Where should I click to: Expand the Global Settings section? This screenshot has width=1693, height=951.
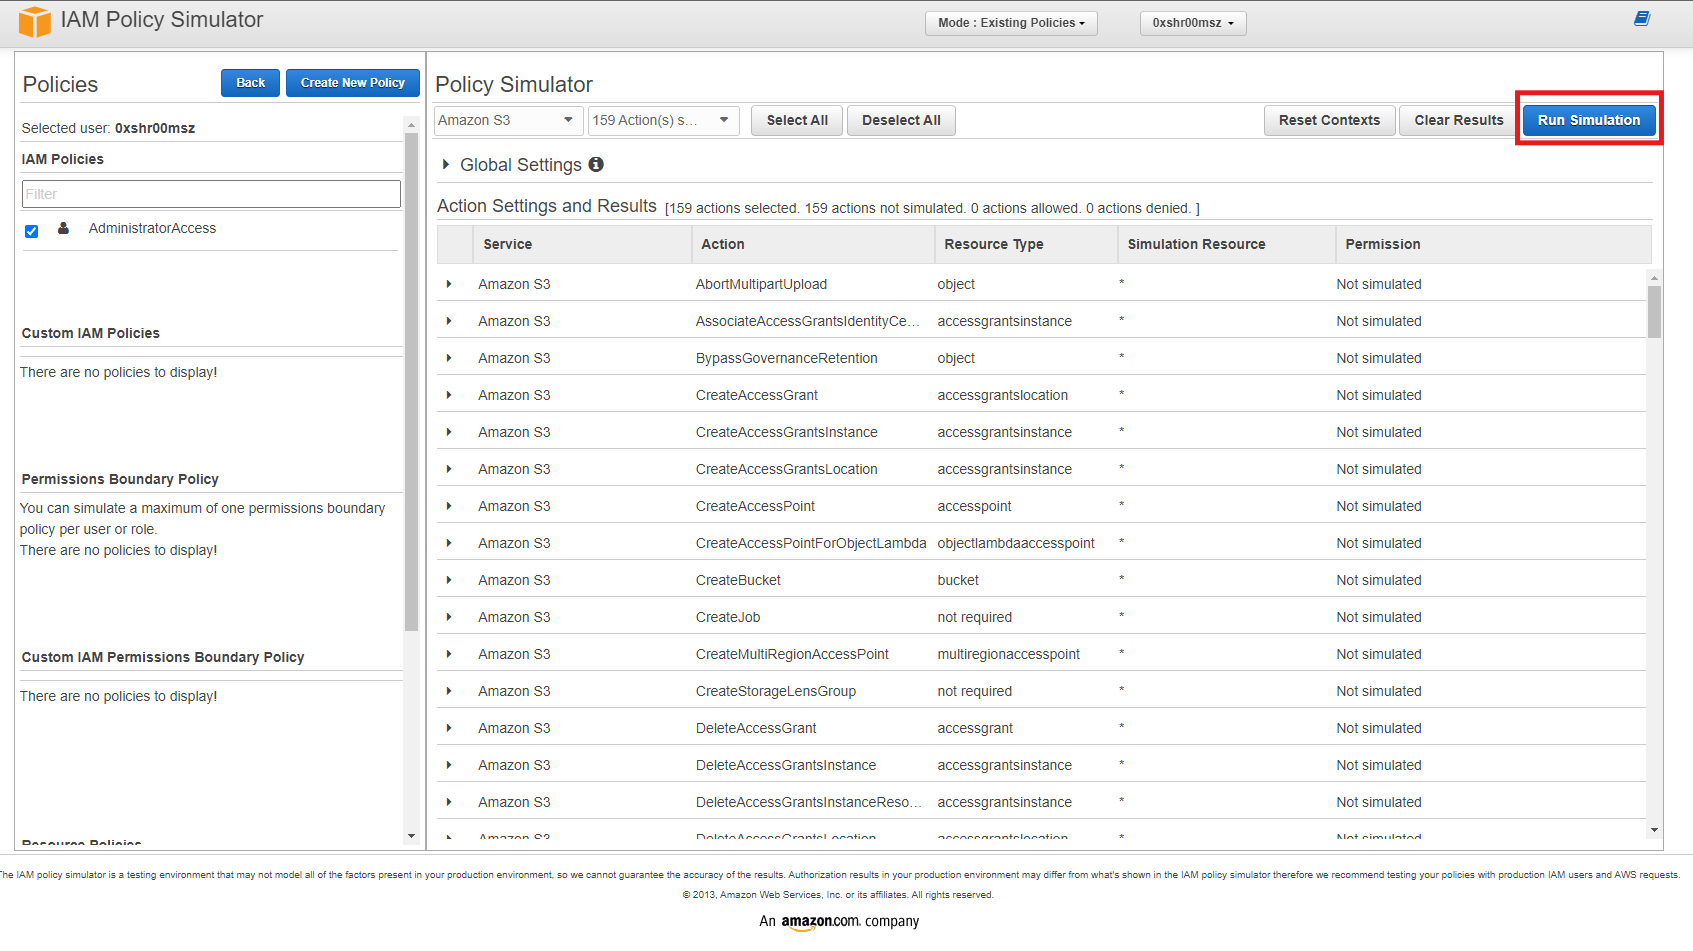click(446, 164)
